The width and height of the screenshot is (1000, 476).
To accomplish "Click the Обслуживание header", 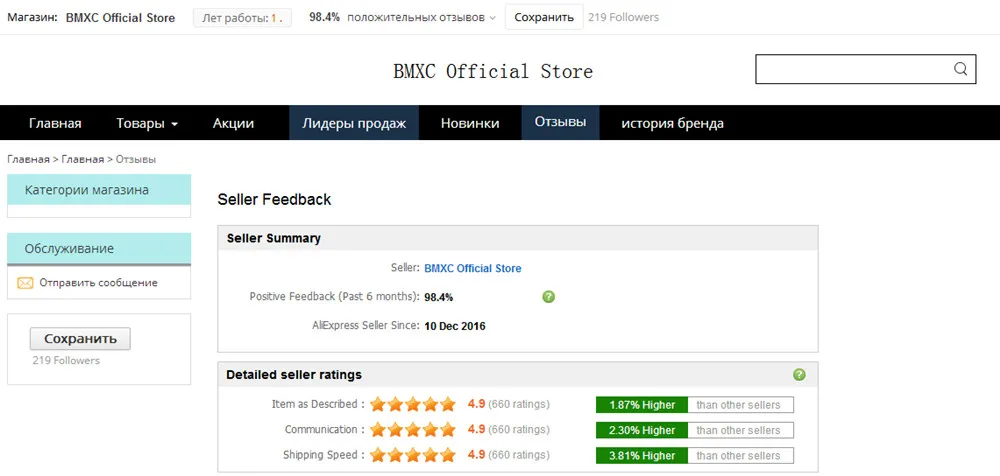I will pos(99,249).
